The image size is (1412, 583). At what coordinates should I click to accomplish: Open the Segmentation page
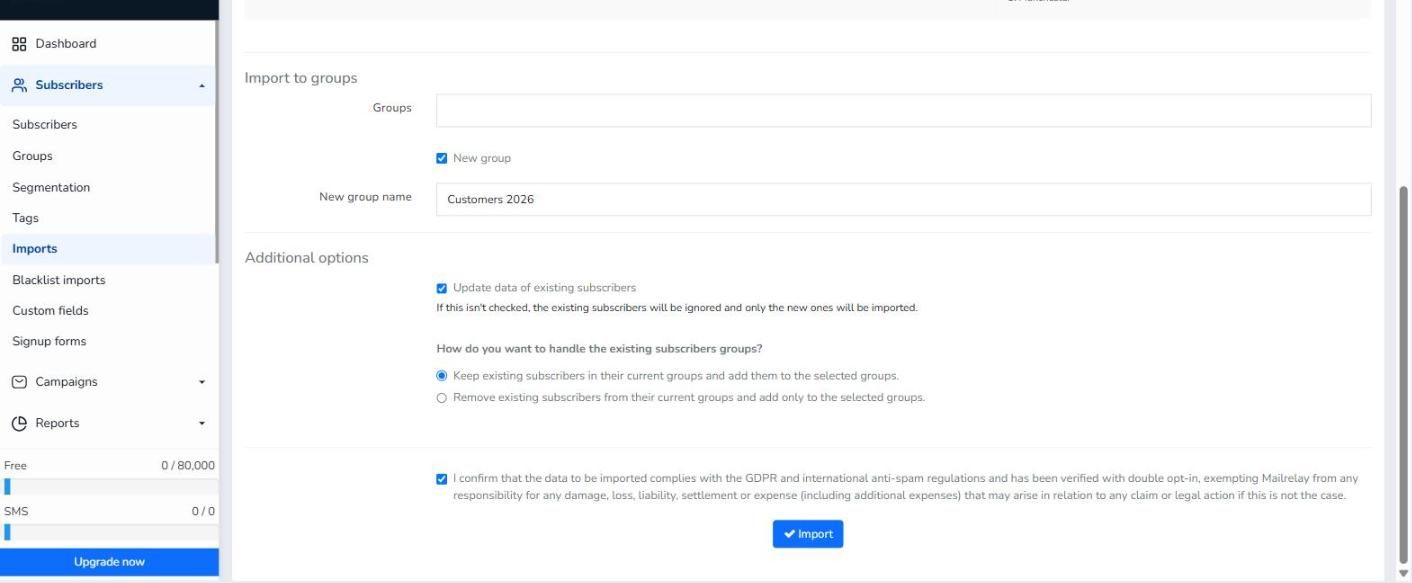tap(51, 187)
